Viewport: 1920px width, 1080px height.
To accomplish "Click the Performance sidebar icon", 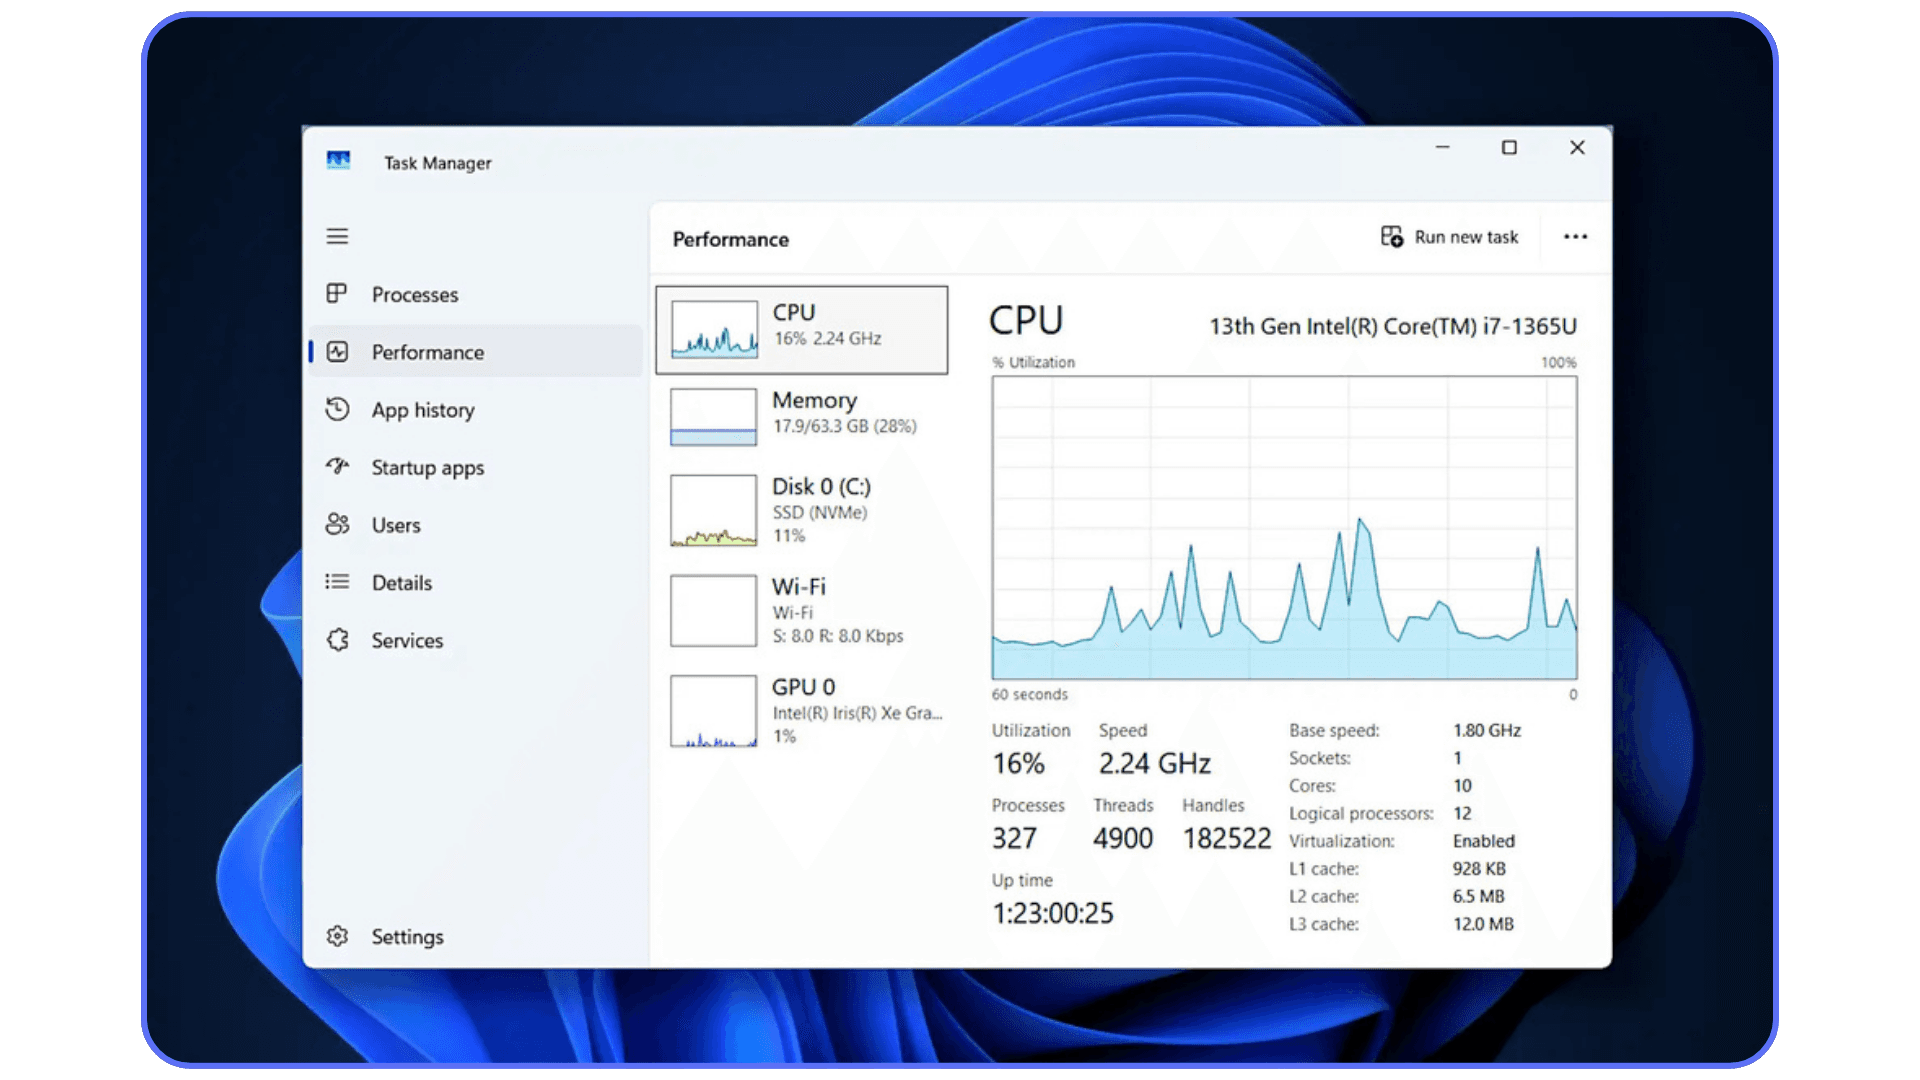I will (x=337, y=352).
